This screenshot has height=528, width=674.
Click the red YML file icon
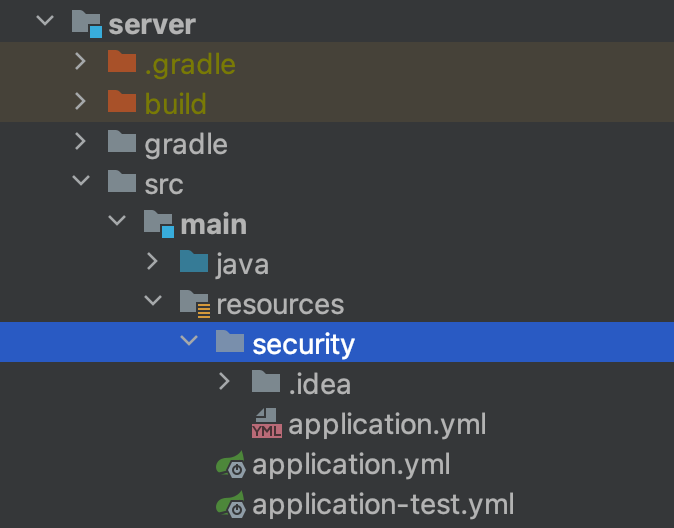267,424
